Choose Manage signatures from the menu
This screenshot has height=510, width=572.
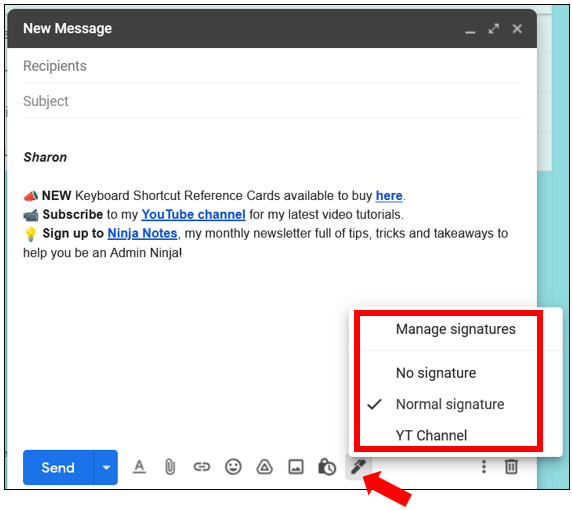[456, 329]
